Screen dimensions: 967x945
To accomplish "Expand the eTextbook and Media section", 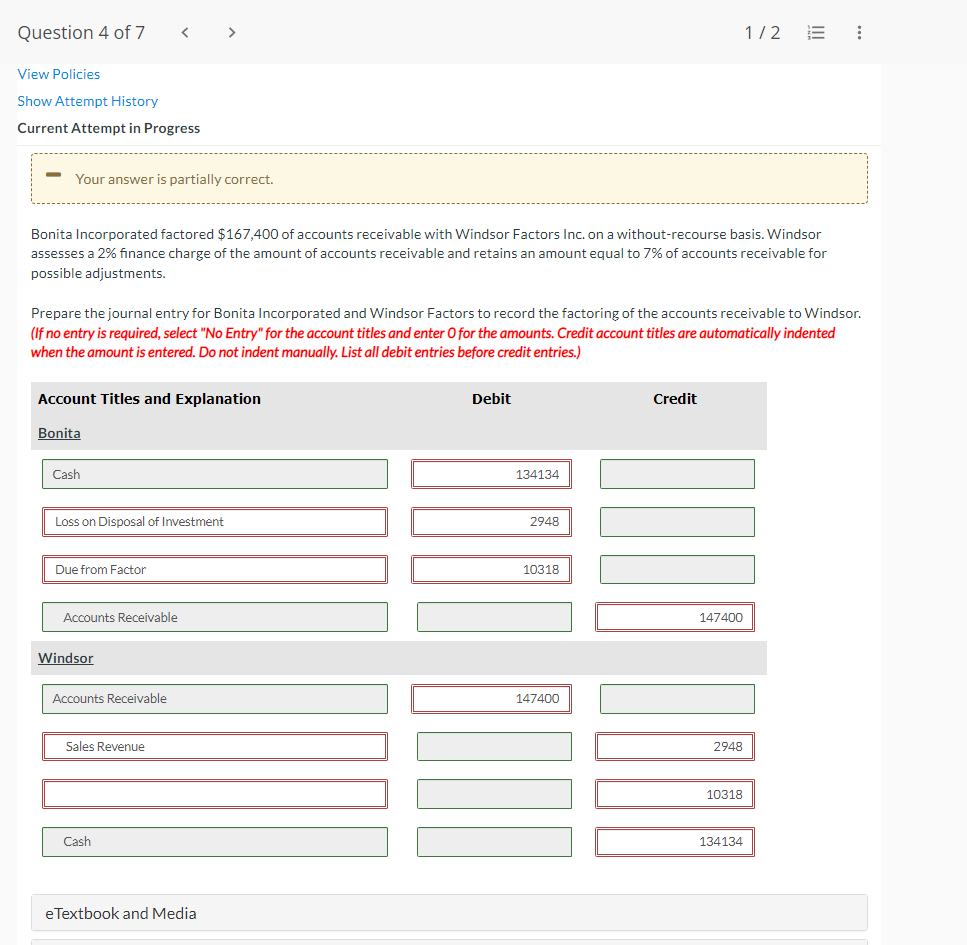I will pos(449,913).
